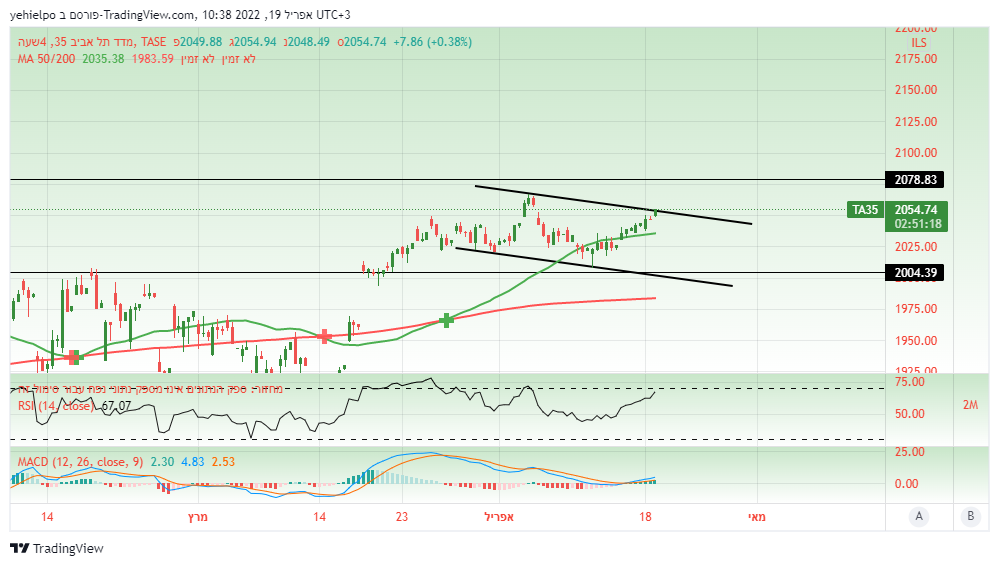Click the MA 50/200 indicator legend
Screen dimensions: 999x566
47,59
